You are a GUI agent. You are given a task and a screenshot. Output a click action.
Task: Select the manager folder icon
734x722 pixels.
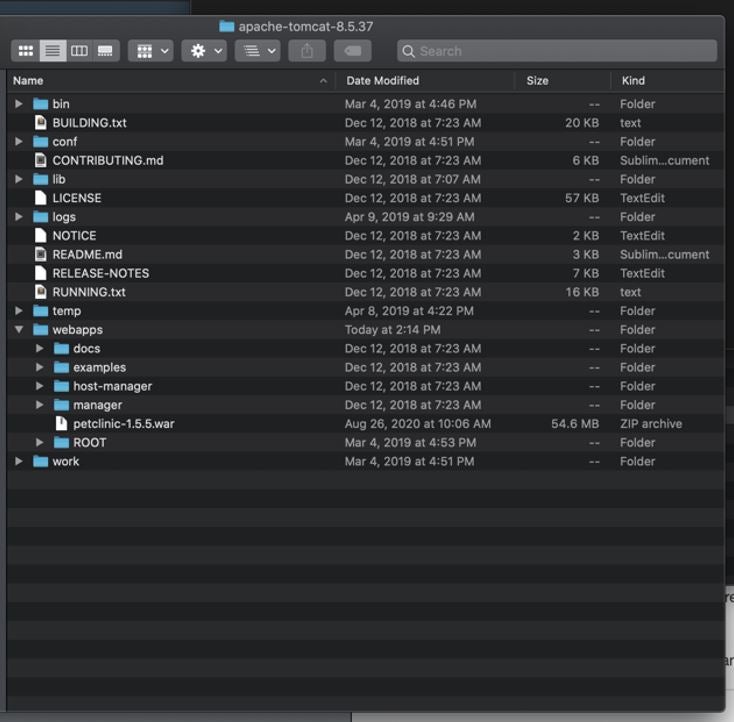pos(61,405)
